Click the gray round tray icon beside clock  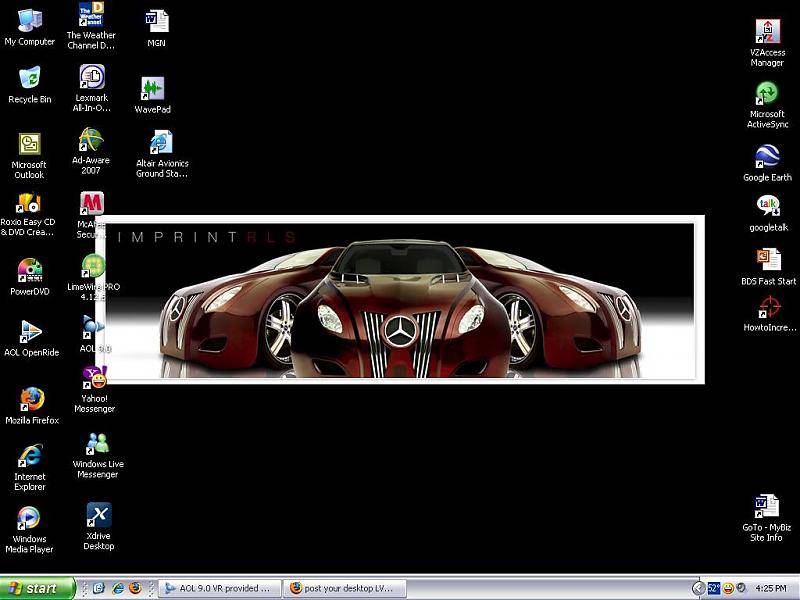tap(741, 588)
